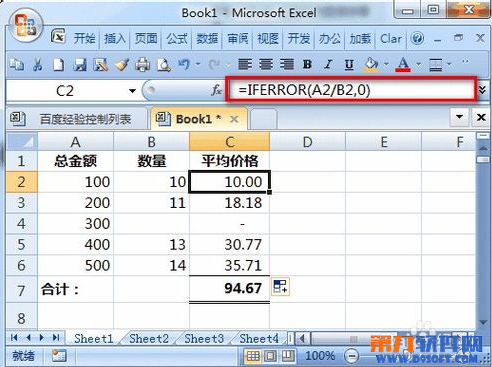Click the new blank document tab
The height and width of the screenshot is (367, 492).
click(x=263, y=119)
